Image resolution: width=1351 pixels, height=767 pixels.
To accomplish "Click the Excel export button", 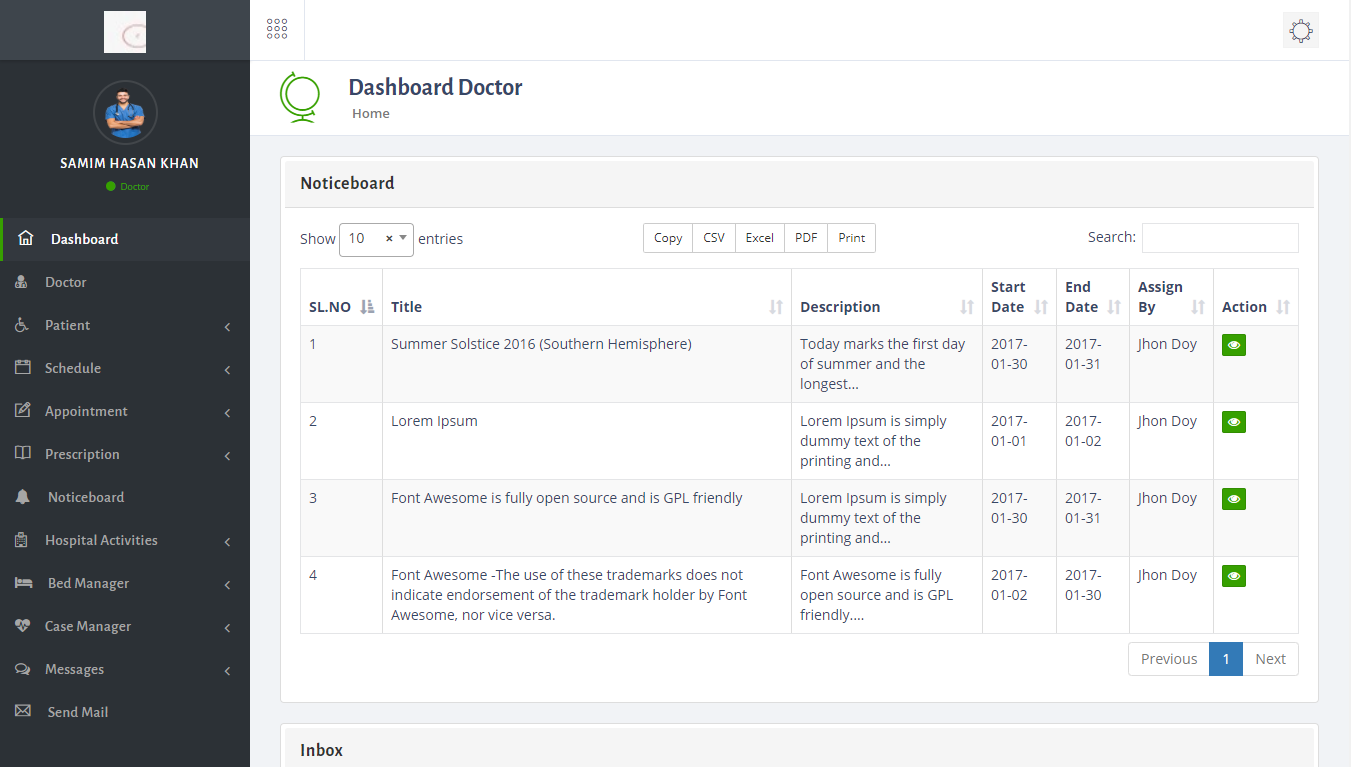I will [x=759, y=238].
